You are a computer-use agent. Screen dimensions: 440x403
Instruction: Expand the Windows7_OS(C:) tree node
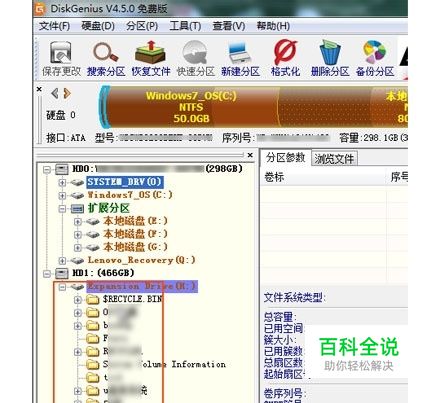click(x=62, y=195)
